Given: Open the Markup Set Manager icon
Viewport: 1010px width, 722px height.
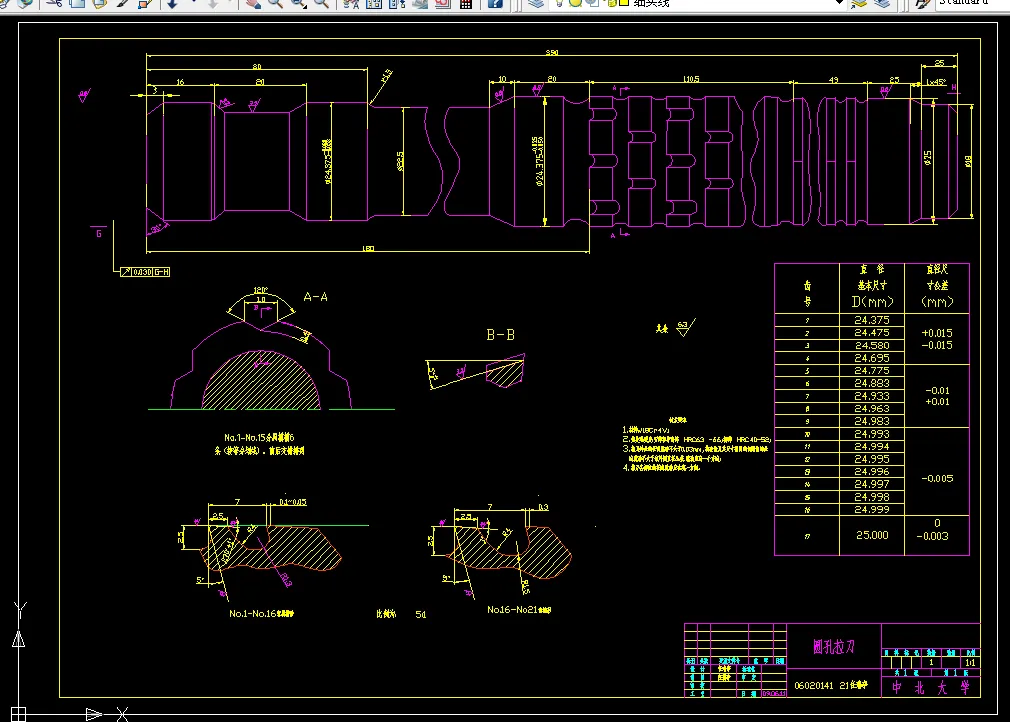Looking at the screenshot, I should tap(443, 3).
